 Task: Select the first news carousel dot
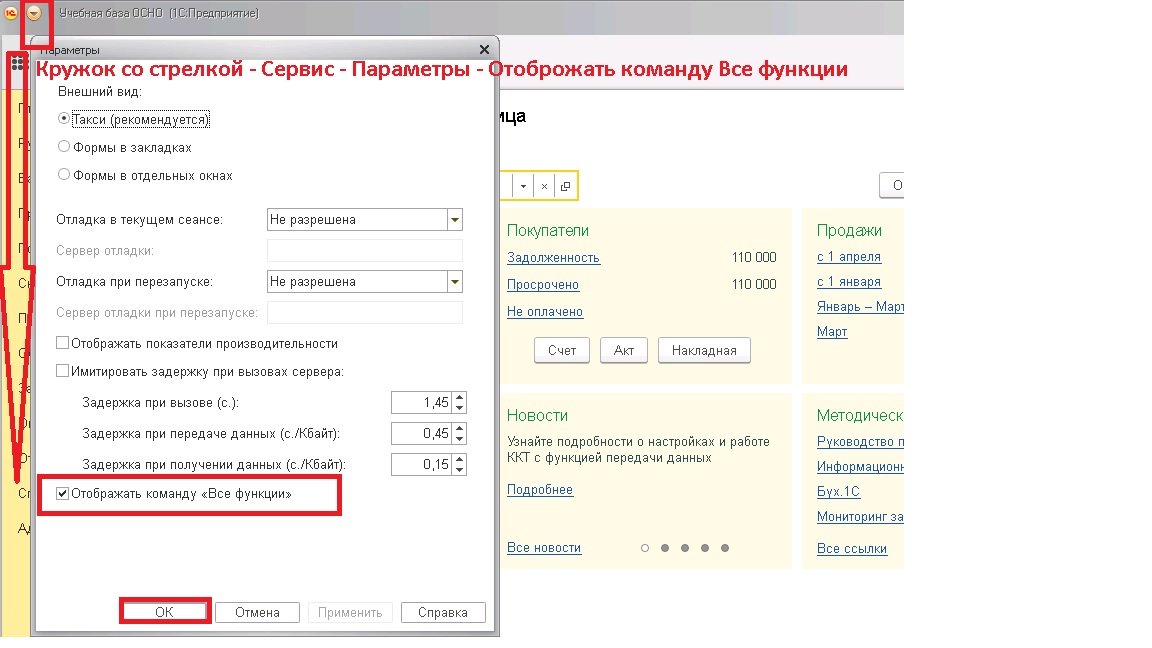[645, 548]
